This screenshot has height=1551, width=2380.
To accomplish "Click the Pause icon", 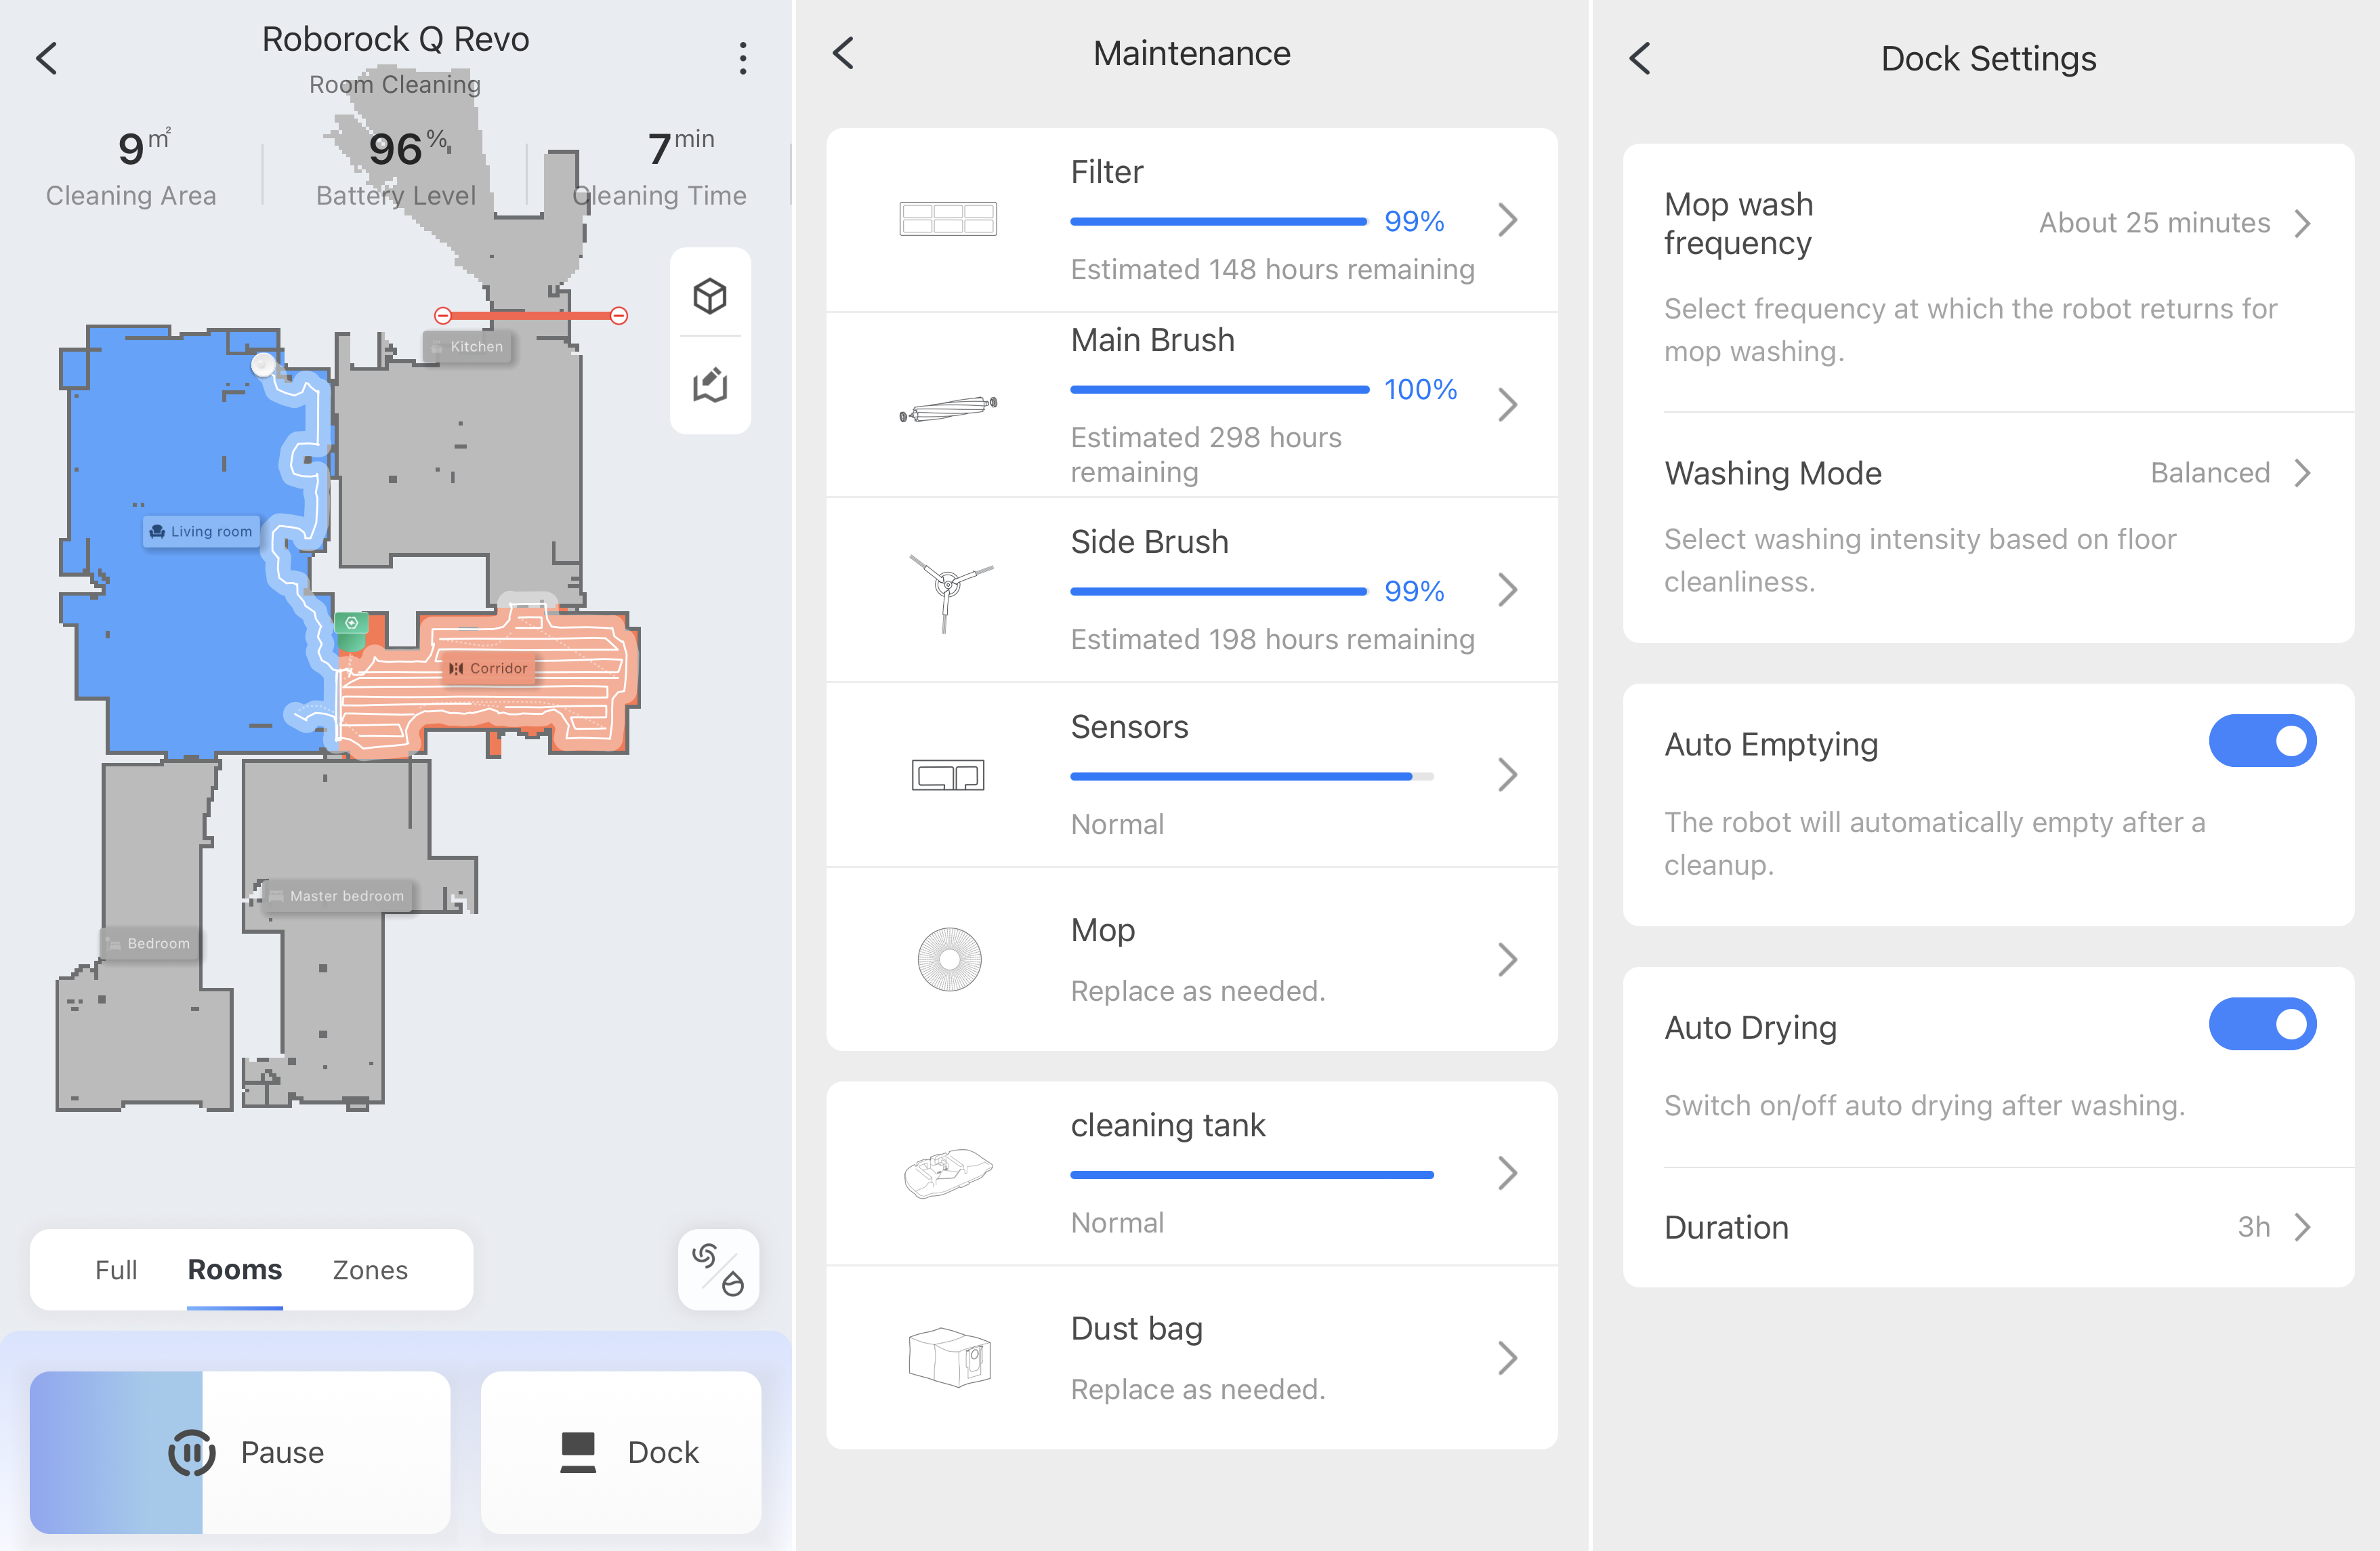I will pos(191,1452).
